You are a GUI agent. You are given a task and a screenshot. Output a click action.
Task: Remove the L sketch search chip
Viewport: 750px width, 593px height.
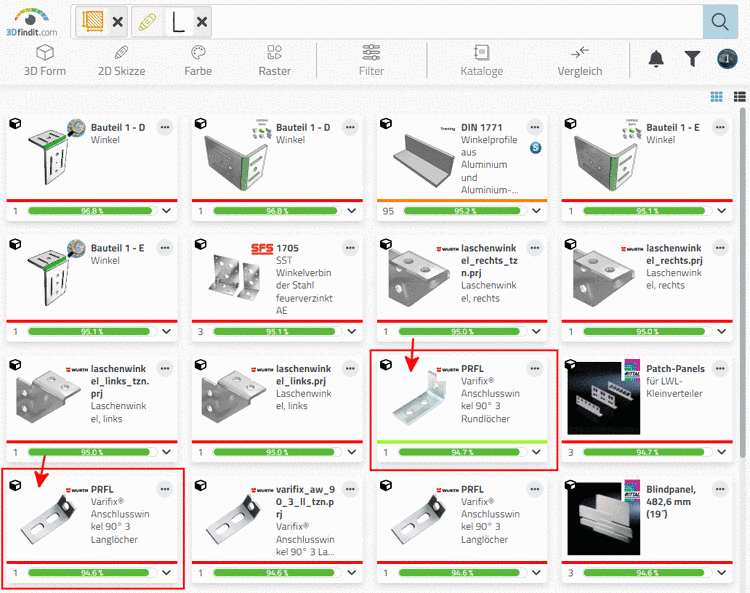202,22
